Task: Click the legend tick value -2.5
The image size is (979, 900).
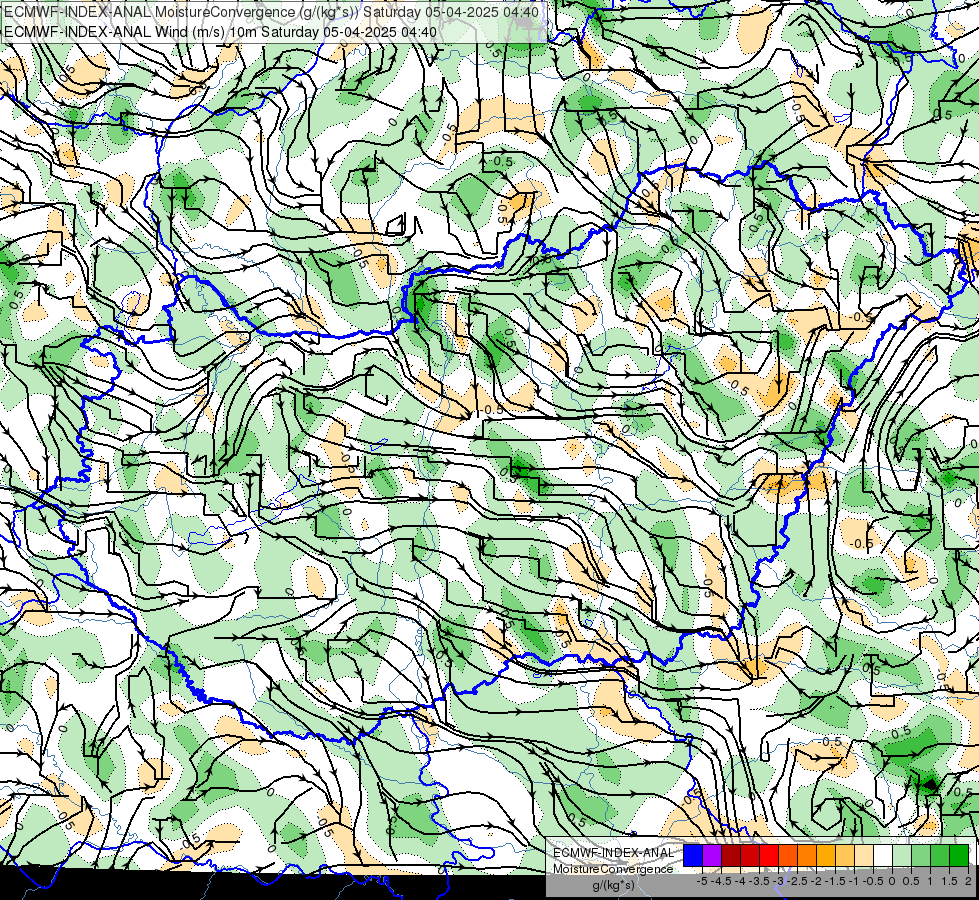Action: pos(797,881)
